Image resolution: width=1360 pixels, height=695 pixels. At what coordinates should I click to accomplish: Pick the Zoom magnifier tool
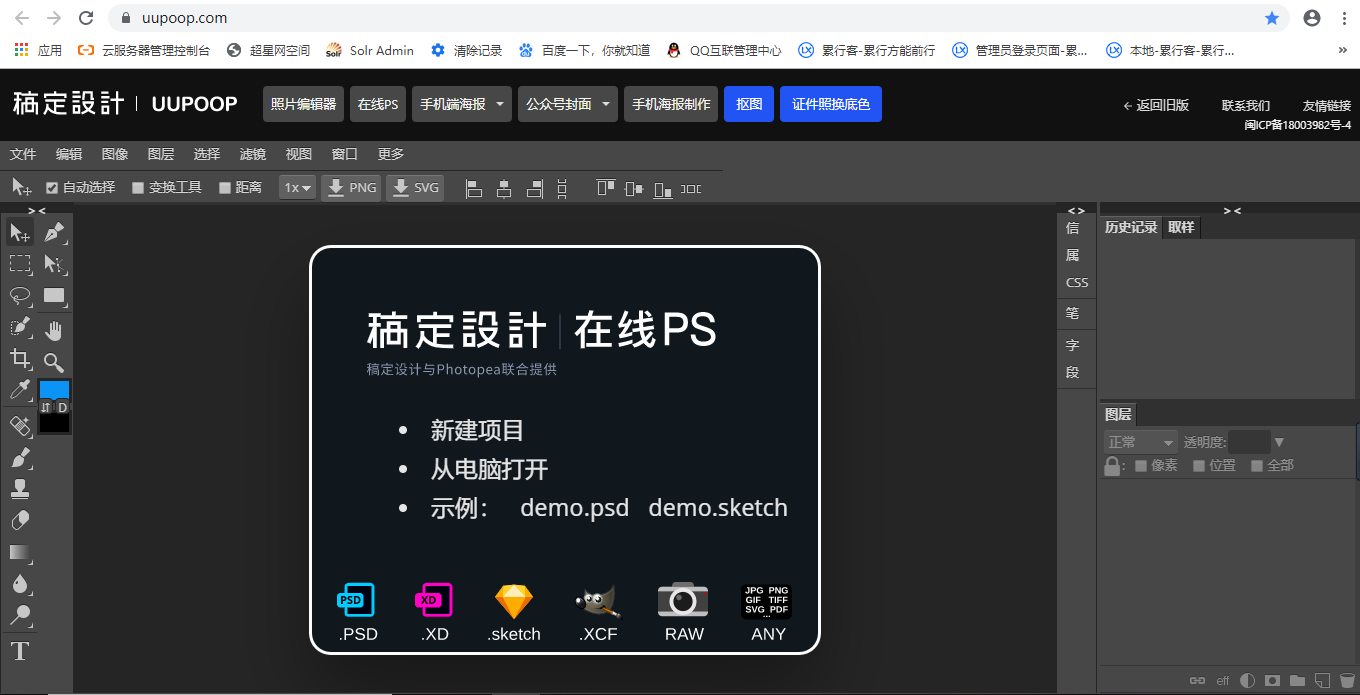click(x=55, y=361)
